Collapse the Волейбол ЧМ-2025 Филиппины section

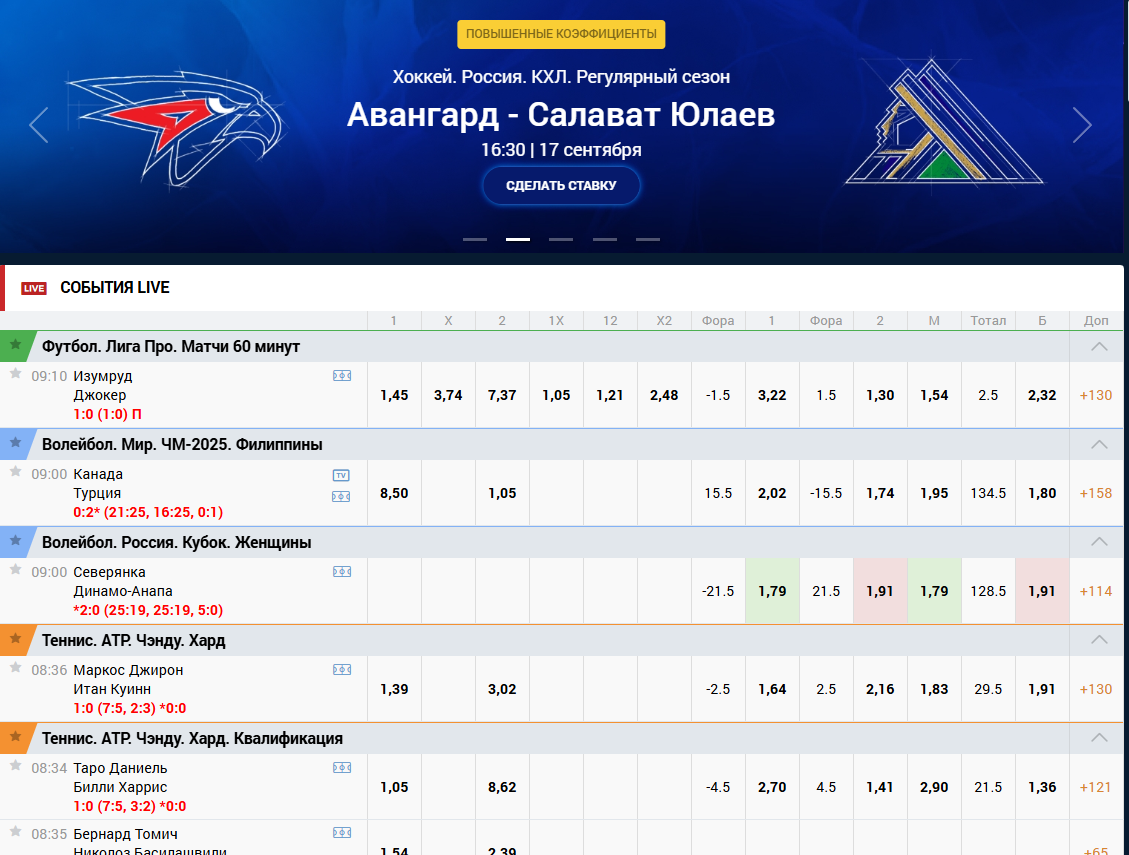click(x=1099, y=444)
